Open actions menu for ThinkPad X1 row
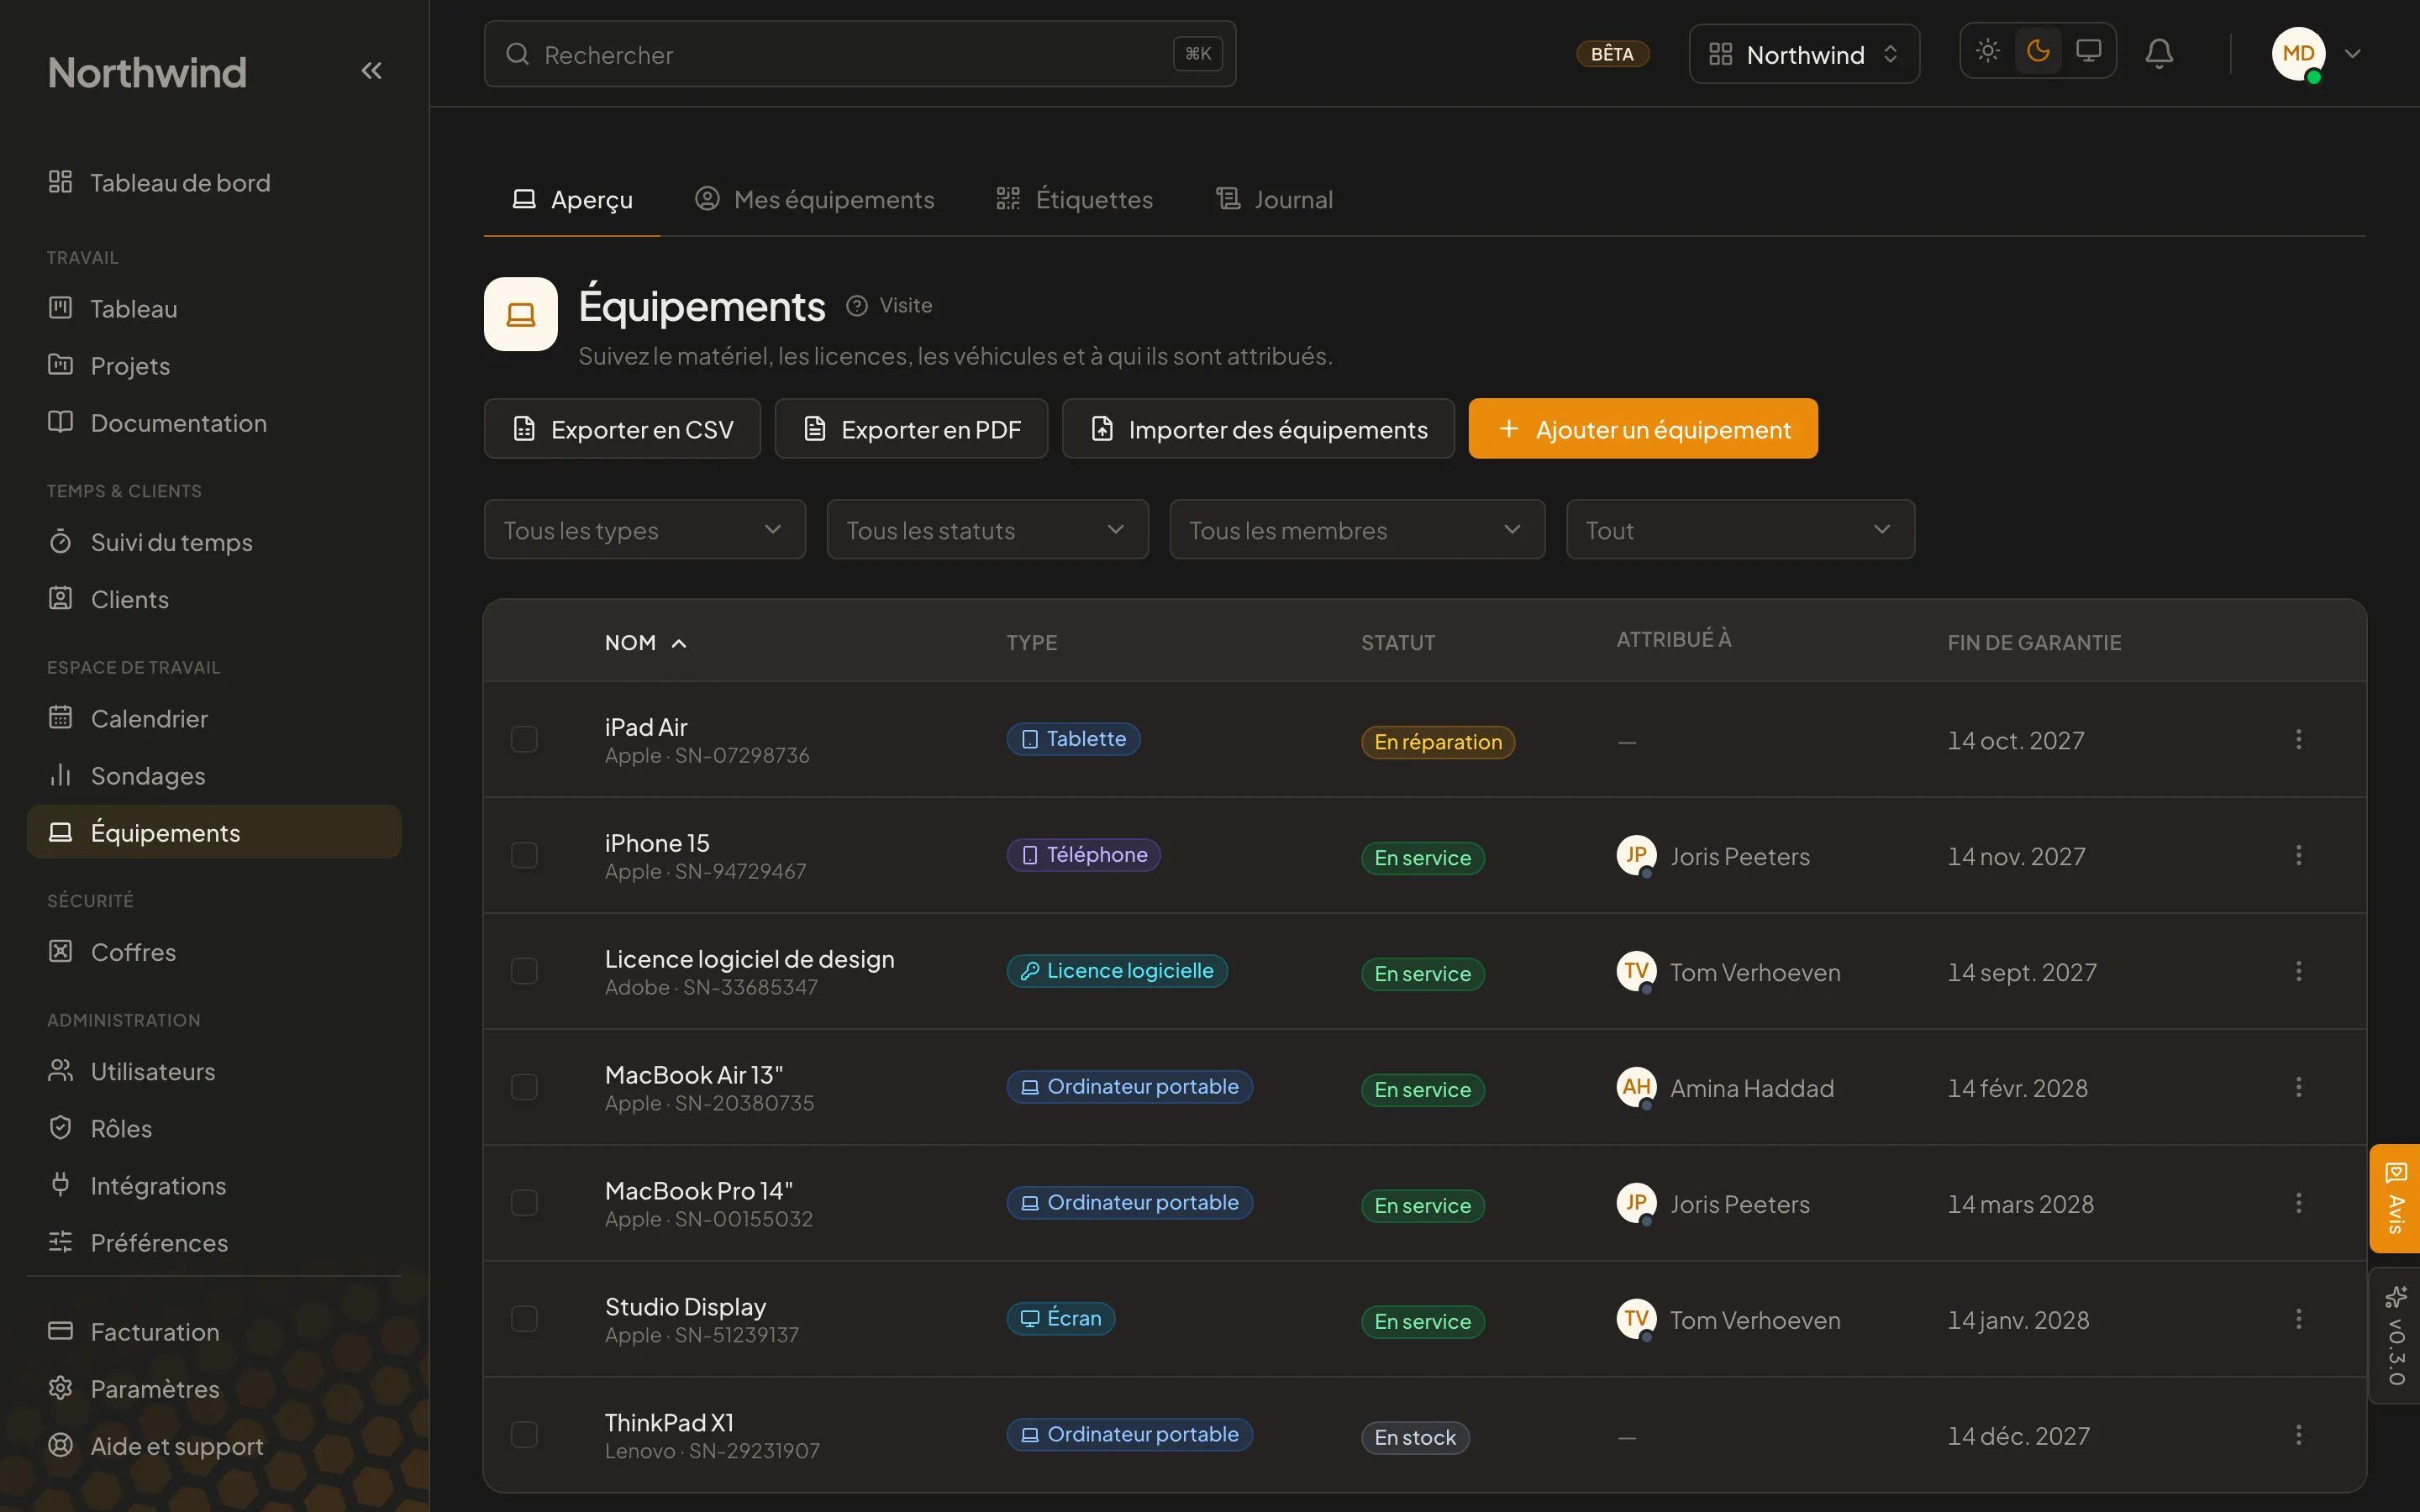 pyautogui.click(x=2298, y=1435)
